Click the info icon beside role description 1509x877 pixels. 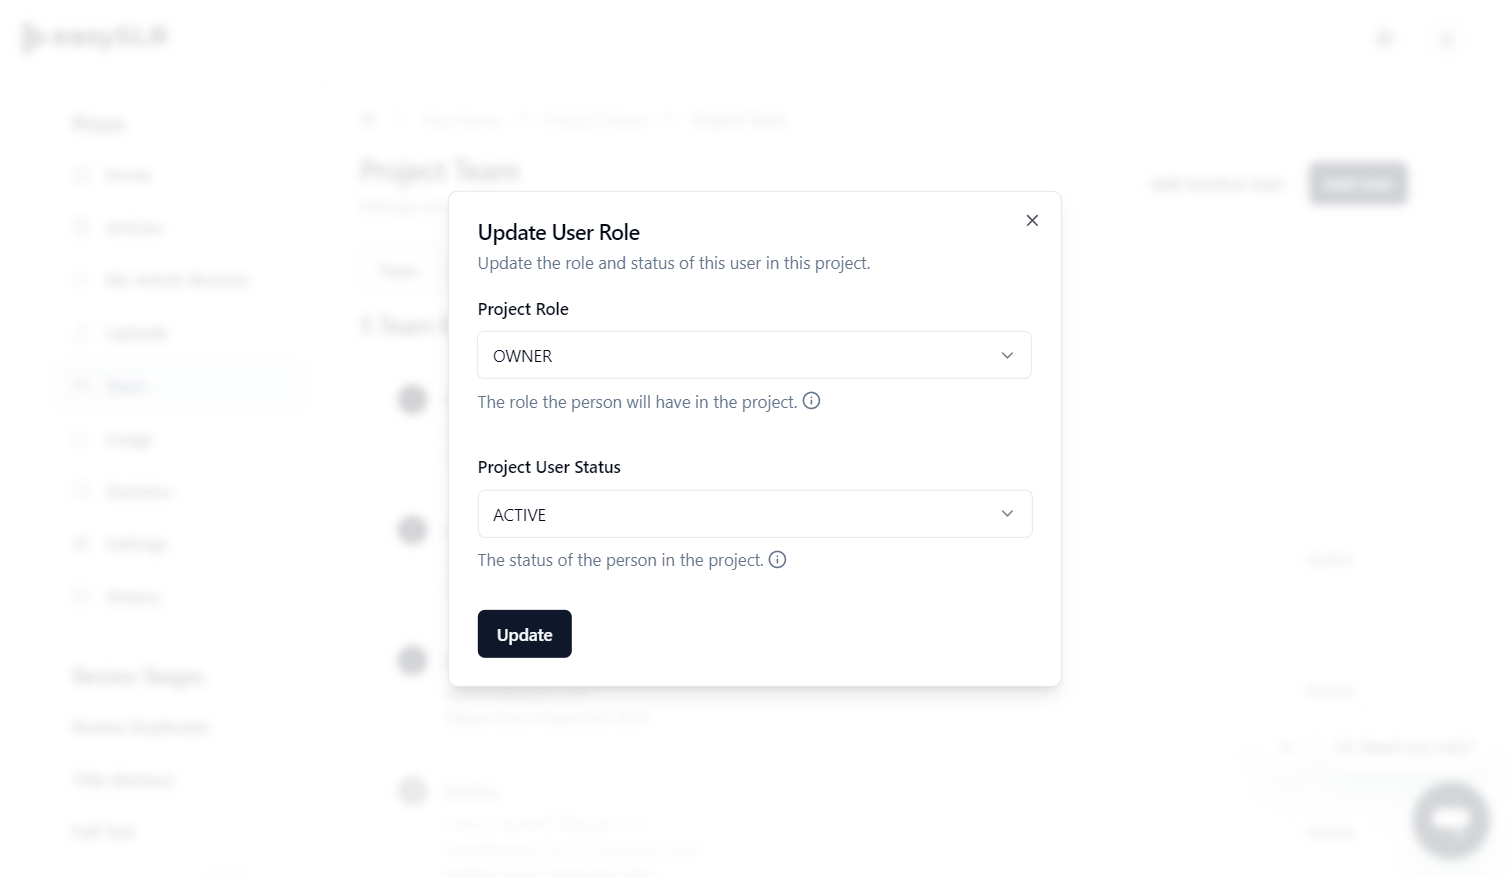pyautogui.click(x=811, y=401)
